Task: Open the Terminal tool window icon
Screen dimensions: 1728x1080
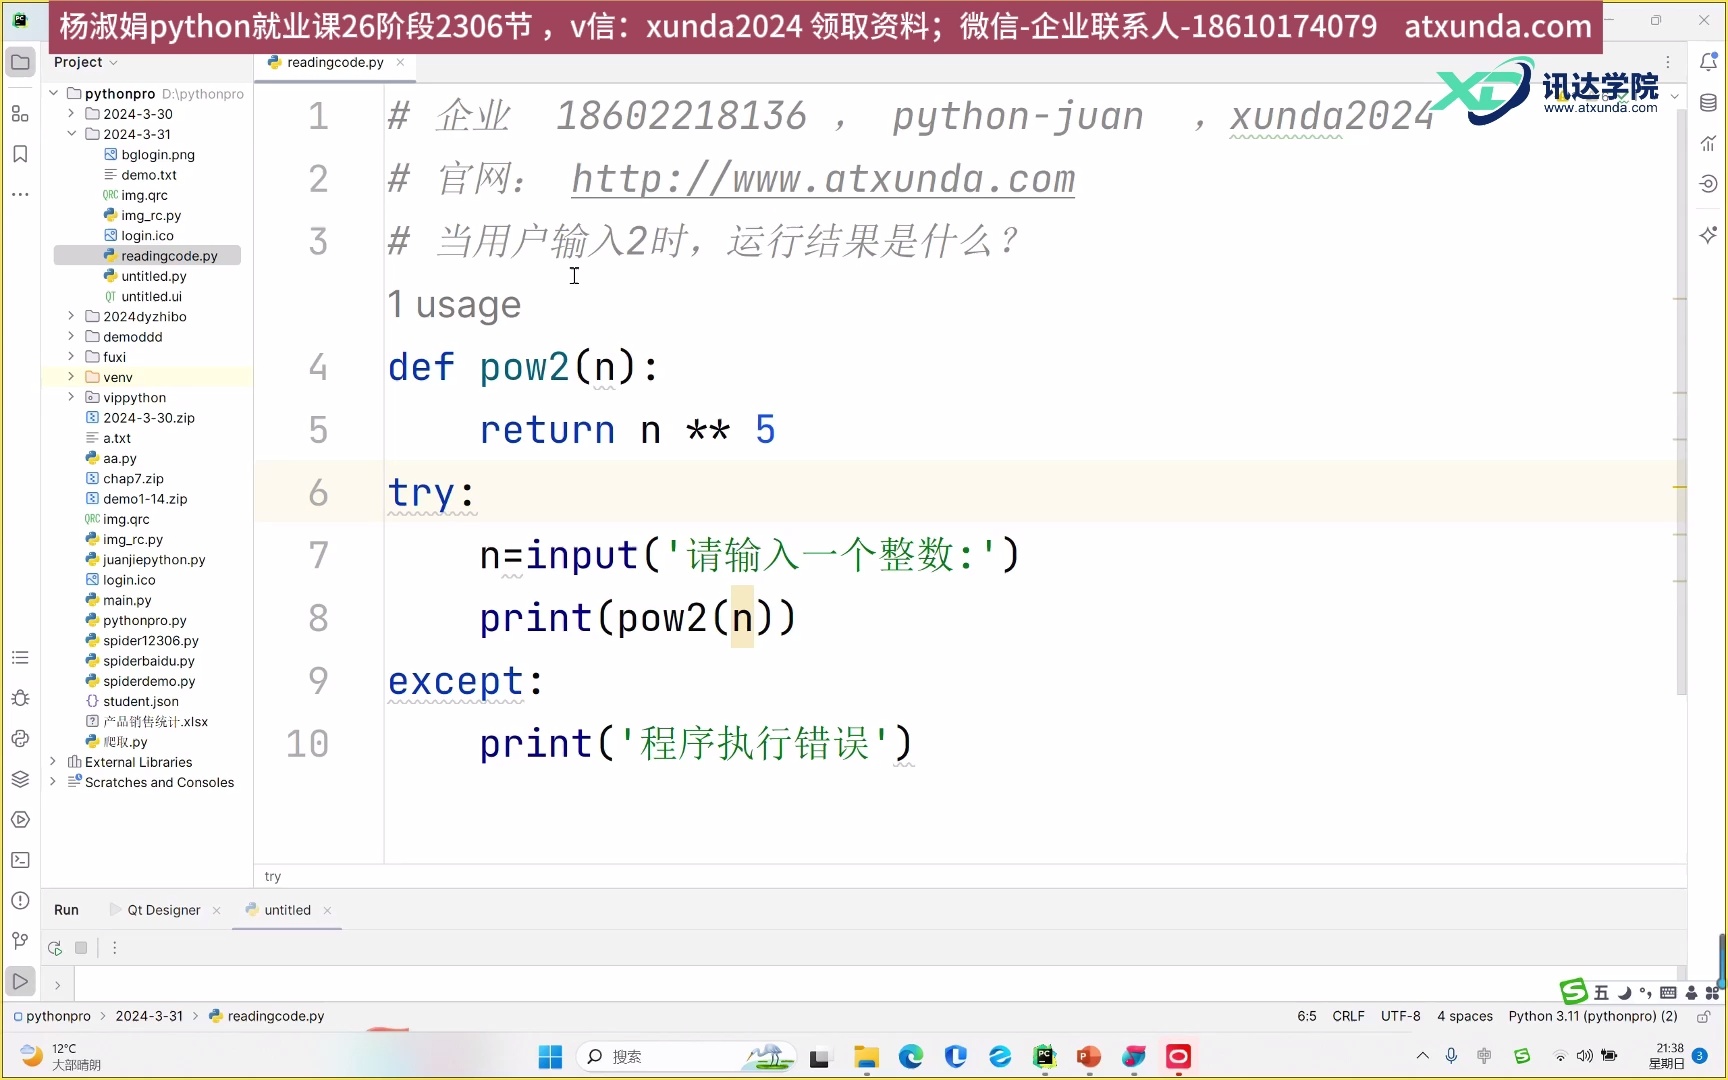Action: [x=20, y=860]
